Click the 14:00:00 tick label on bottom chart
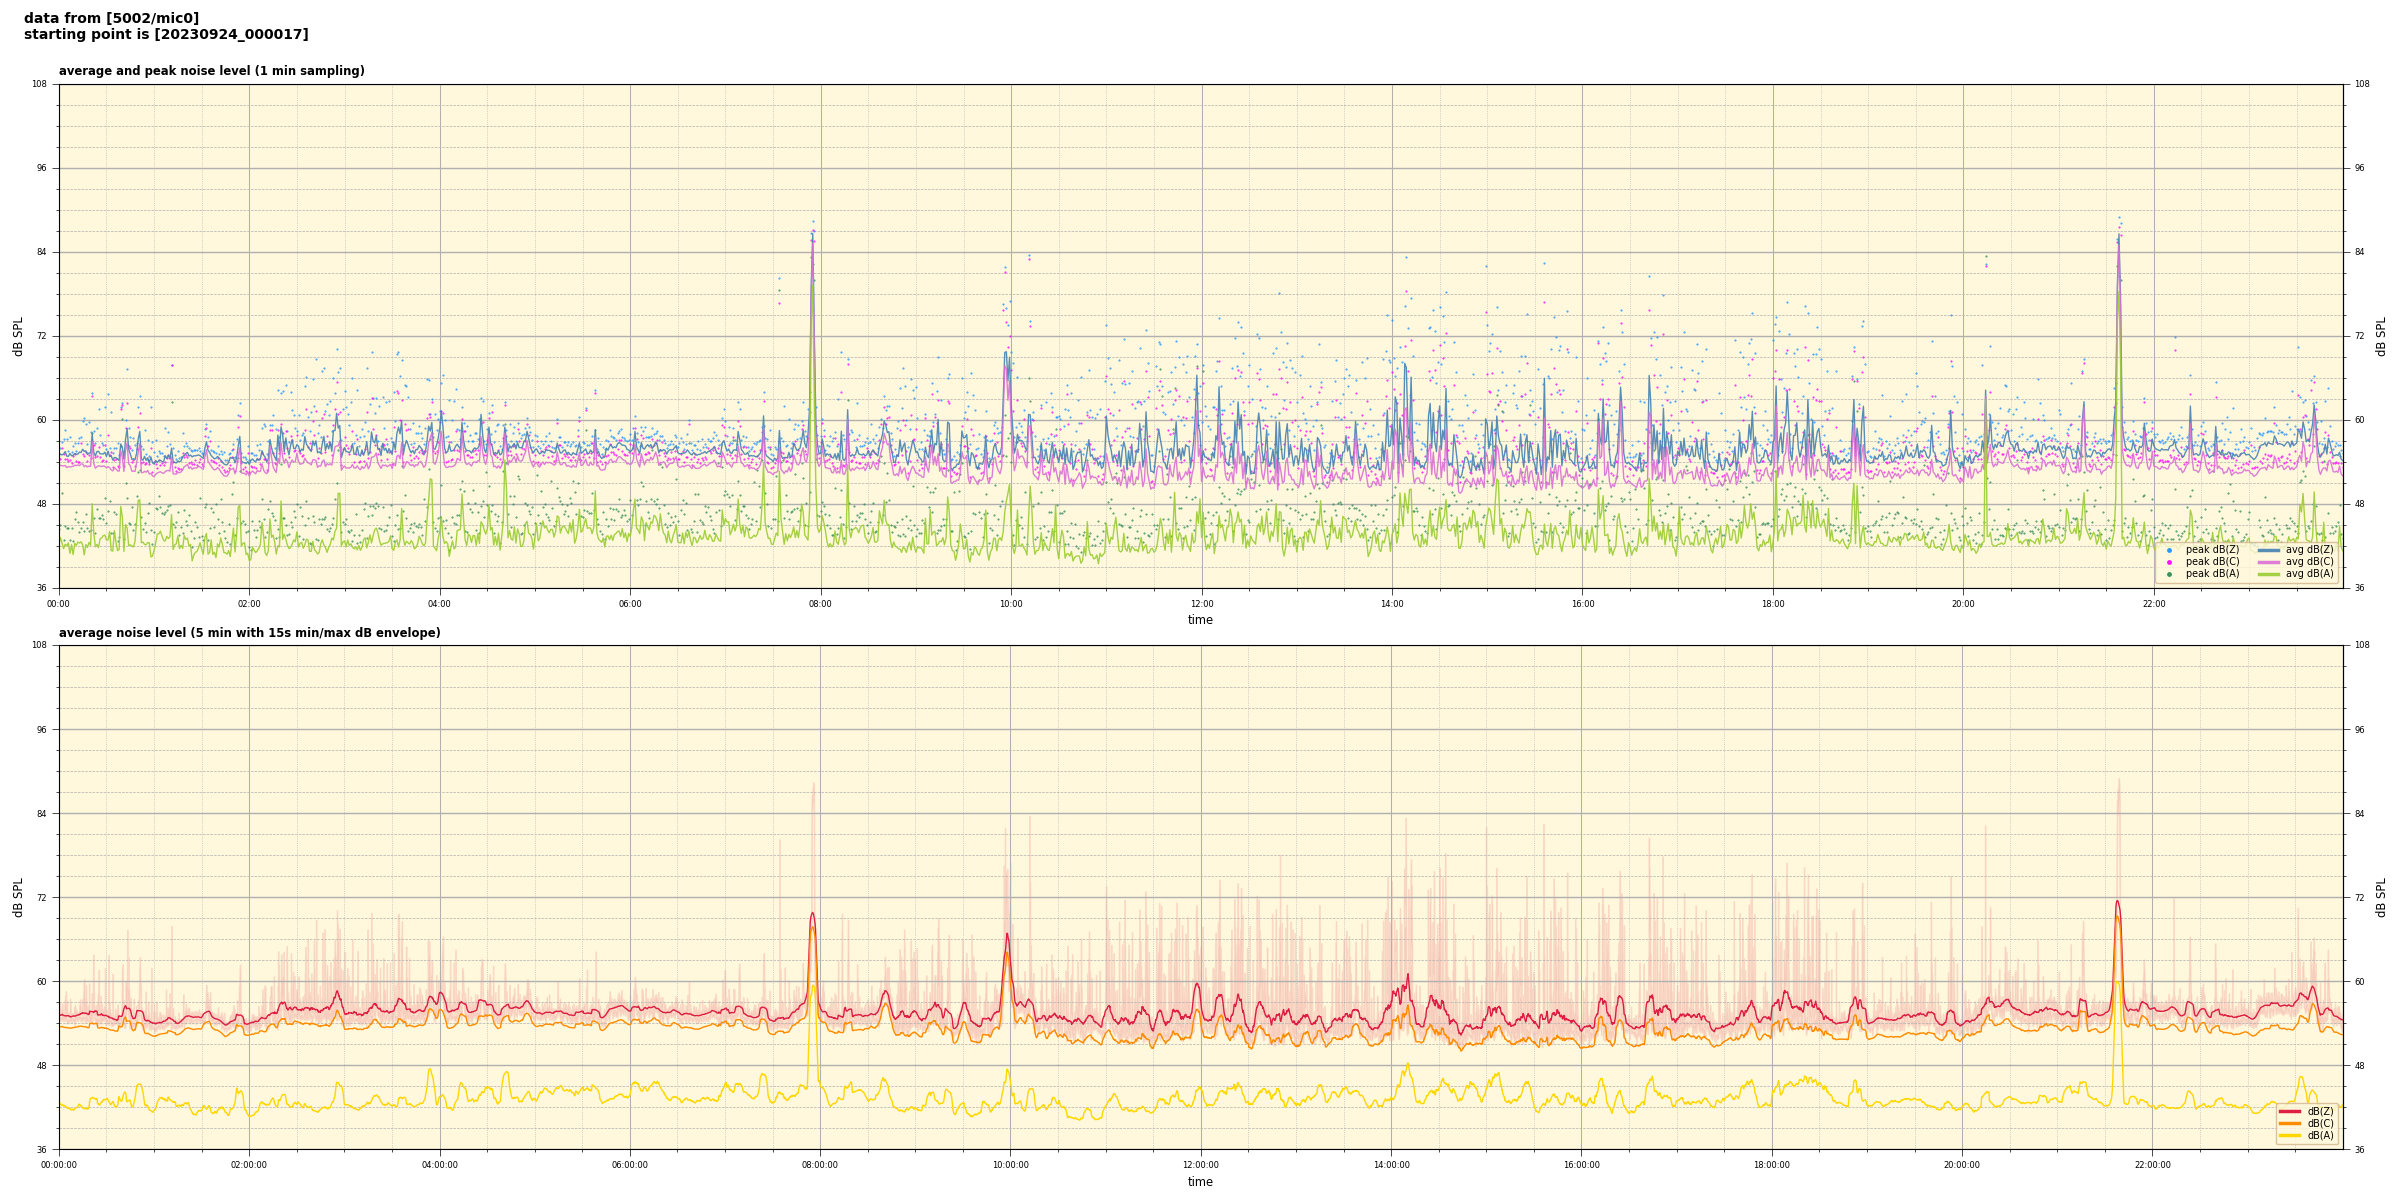This screenshot has height=1200, width=2400. point(1391,1165)
